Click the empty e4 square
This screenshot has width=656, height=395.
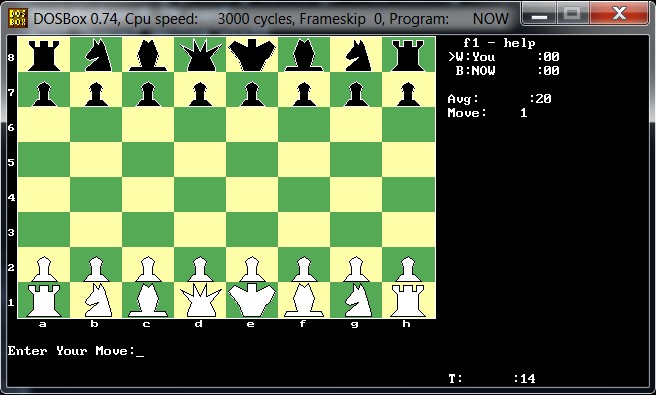point(252,195)
